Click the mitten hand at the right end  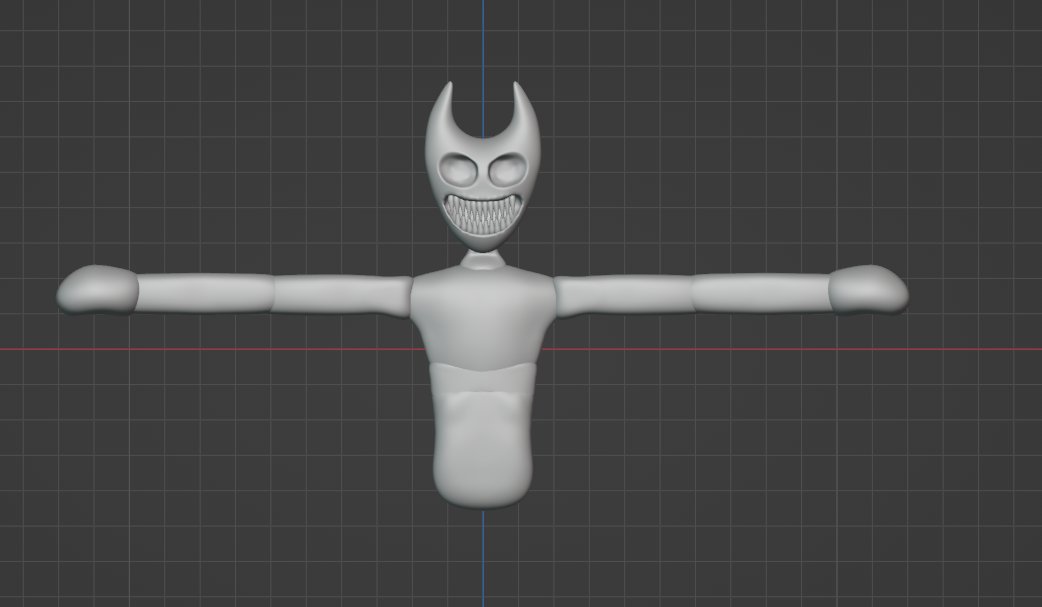click(869, 289)
